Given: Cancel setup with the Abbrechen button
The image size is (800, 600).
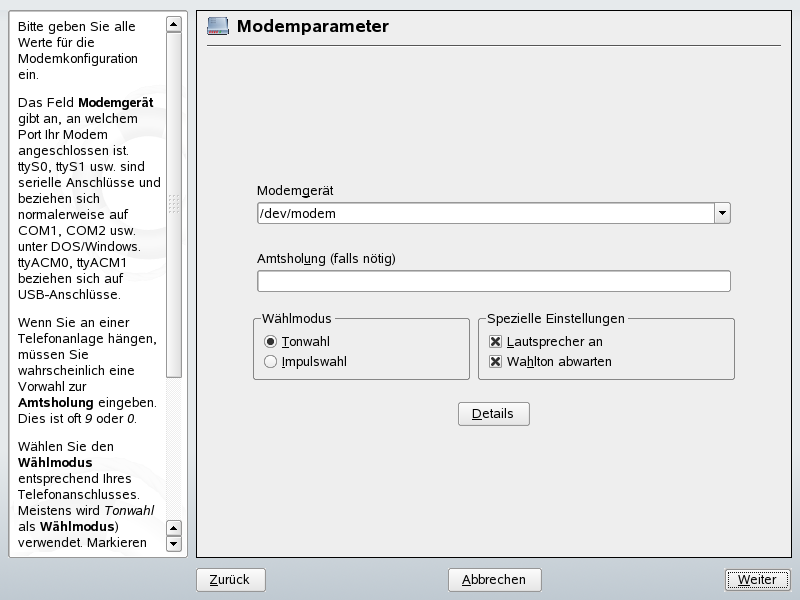Looking at the screenshot, I should tap(494, 580).
